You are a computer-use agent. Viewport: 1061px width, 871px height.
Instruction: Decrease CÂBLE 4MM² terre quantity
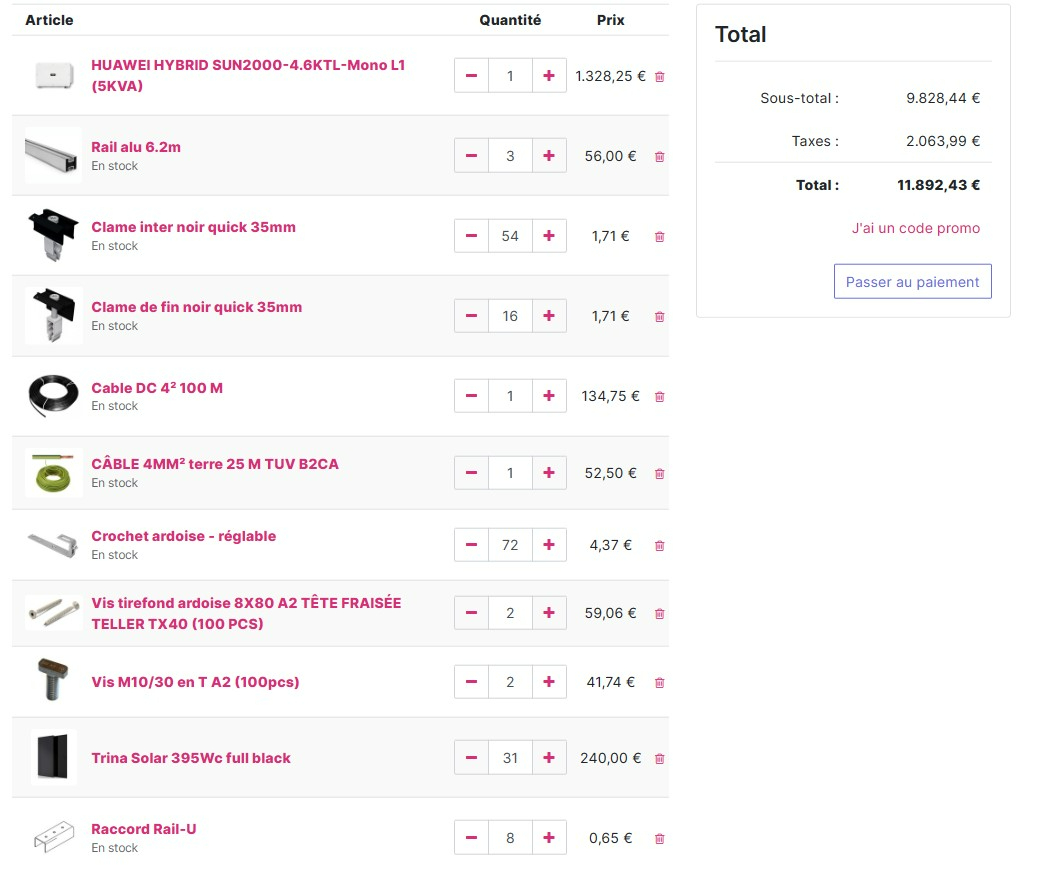click(472, 473)
